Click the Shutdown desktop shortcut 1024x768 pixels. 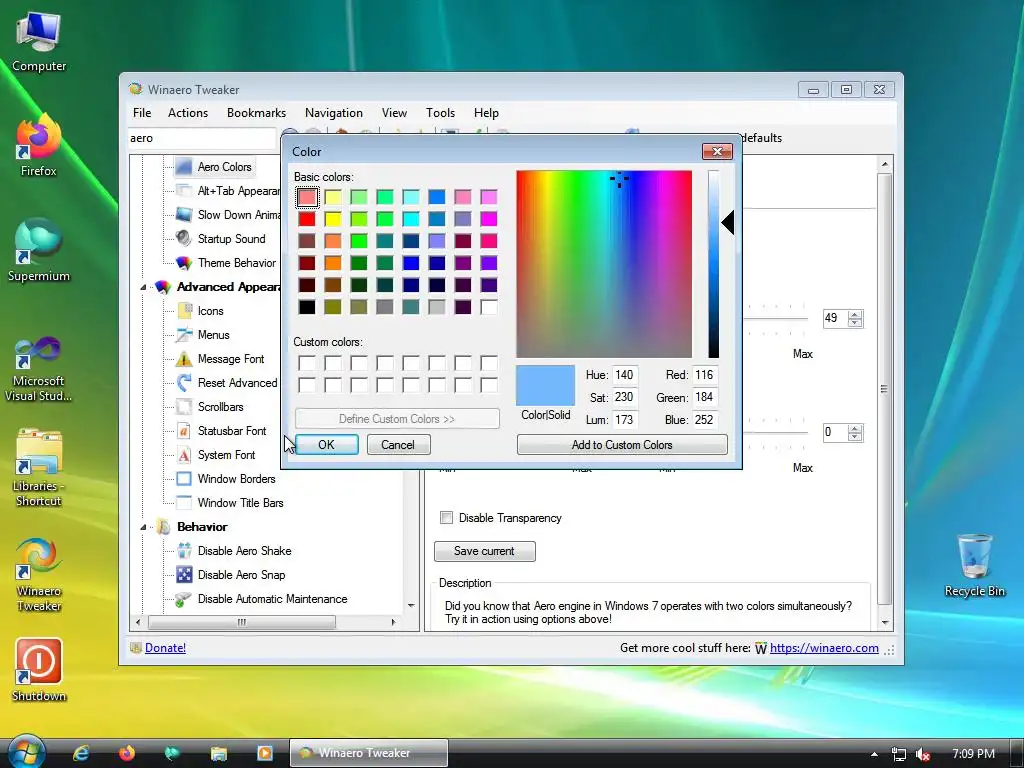tap(39, 670)
